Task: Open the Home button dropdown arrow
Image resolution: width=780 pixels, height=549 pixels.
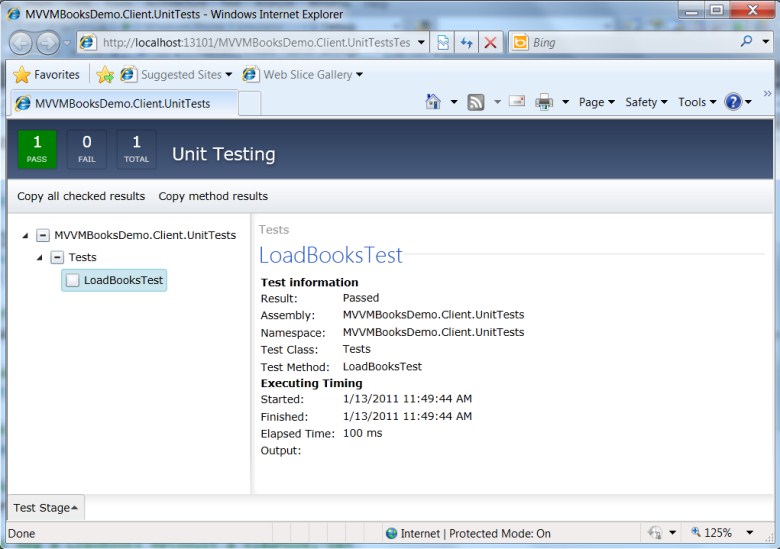Action: pyautogui.click(x=454, y=102)
